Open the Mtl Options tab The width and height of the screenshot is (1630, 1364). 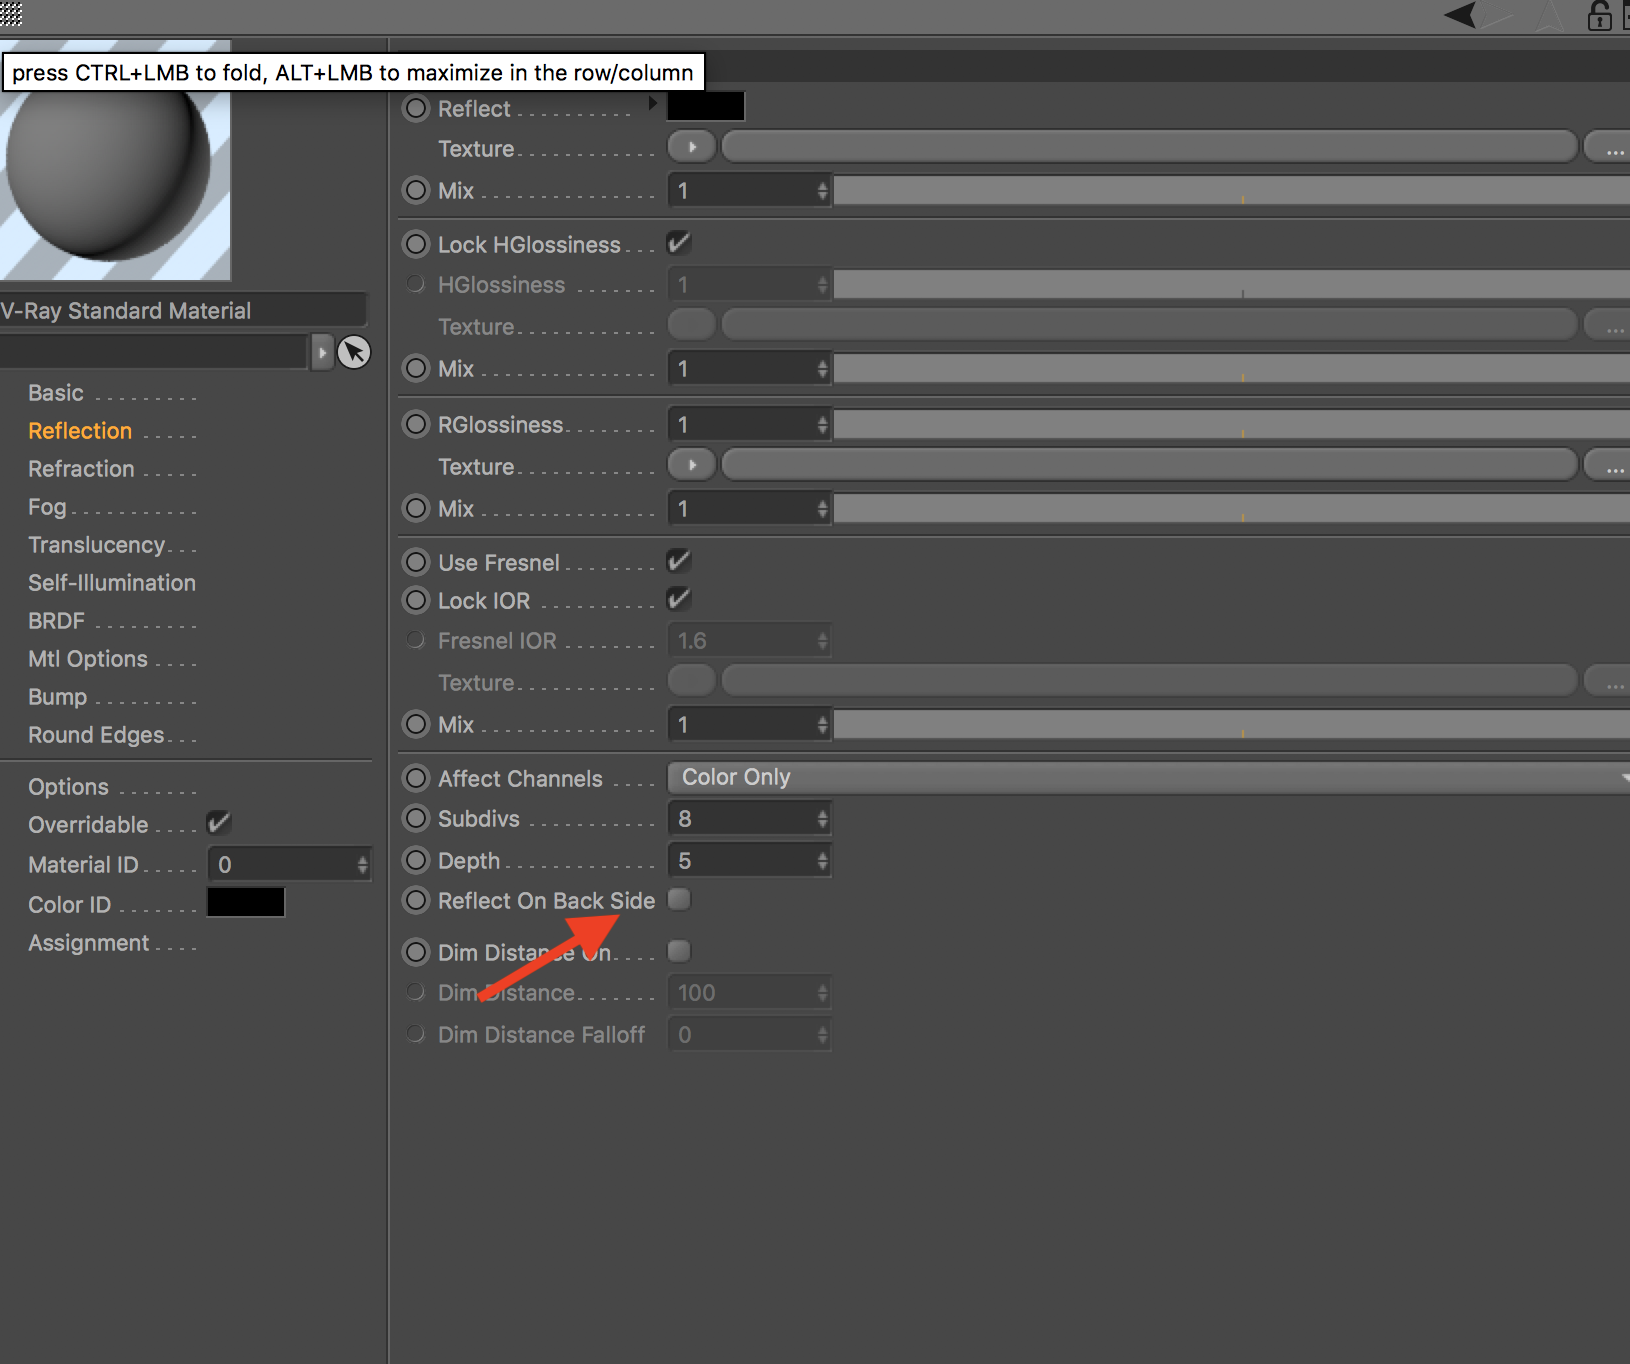pos(88,659)
